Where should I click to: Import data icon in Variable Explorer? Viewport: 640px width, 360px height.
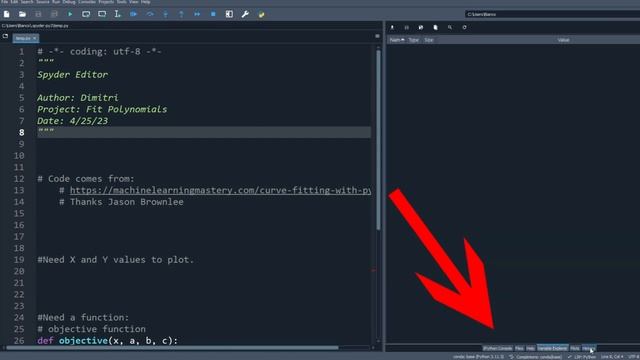[x=392, y=27]
